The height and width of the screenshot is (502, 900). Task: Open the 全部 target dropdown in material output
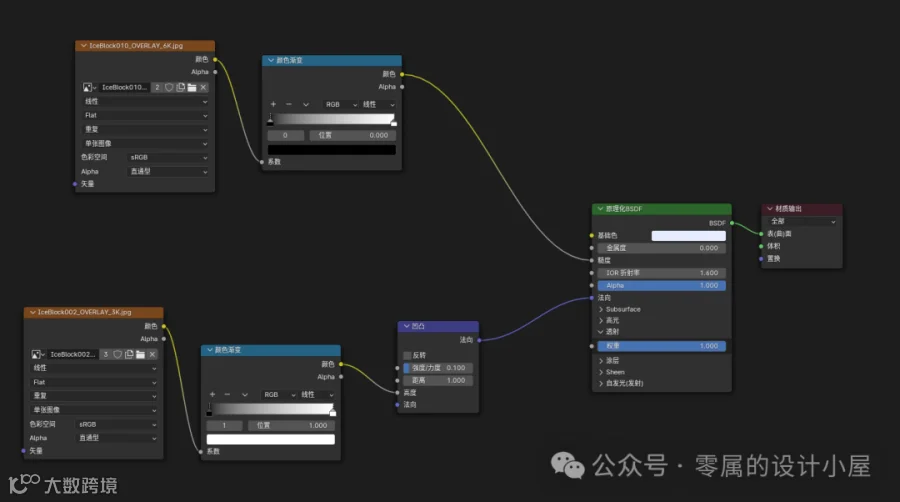tap(802, 221)
